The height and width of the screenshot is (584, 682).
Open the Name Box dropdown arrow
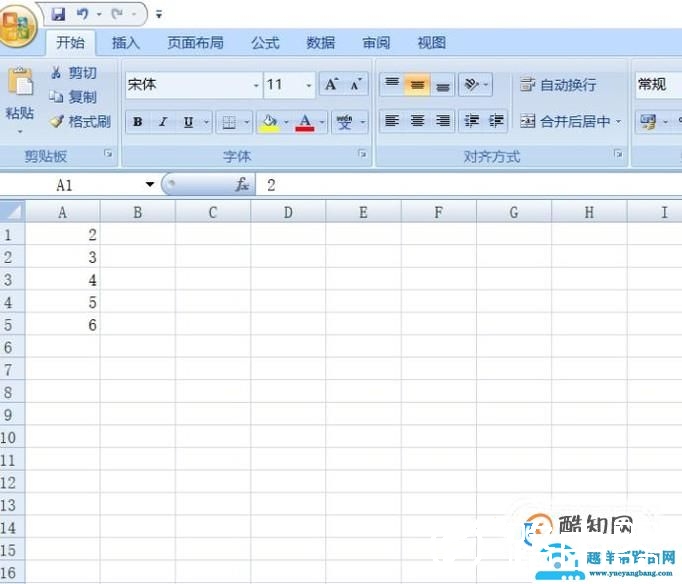point(150,184)
